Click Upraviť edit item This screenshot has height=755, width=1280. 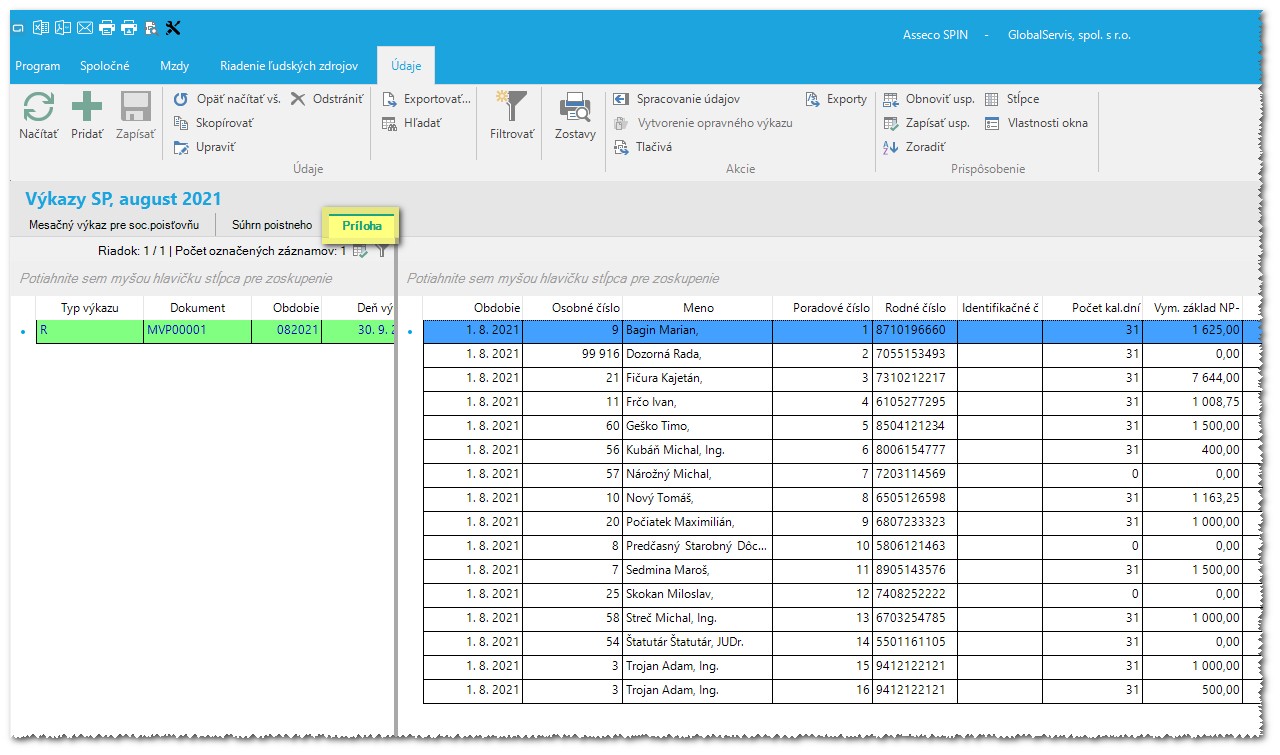[x=204, y=147]
